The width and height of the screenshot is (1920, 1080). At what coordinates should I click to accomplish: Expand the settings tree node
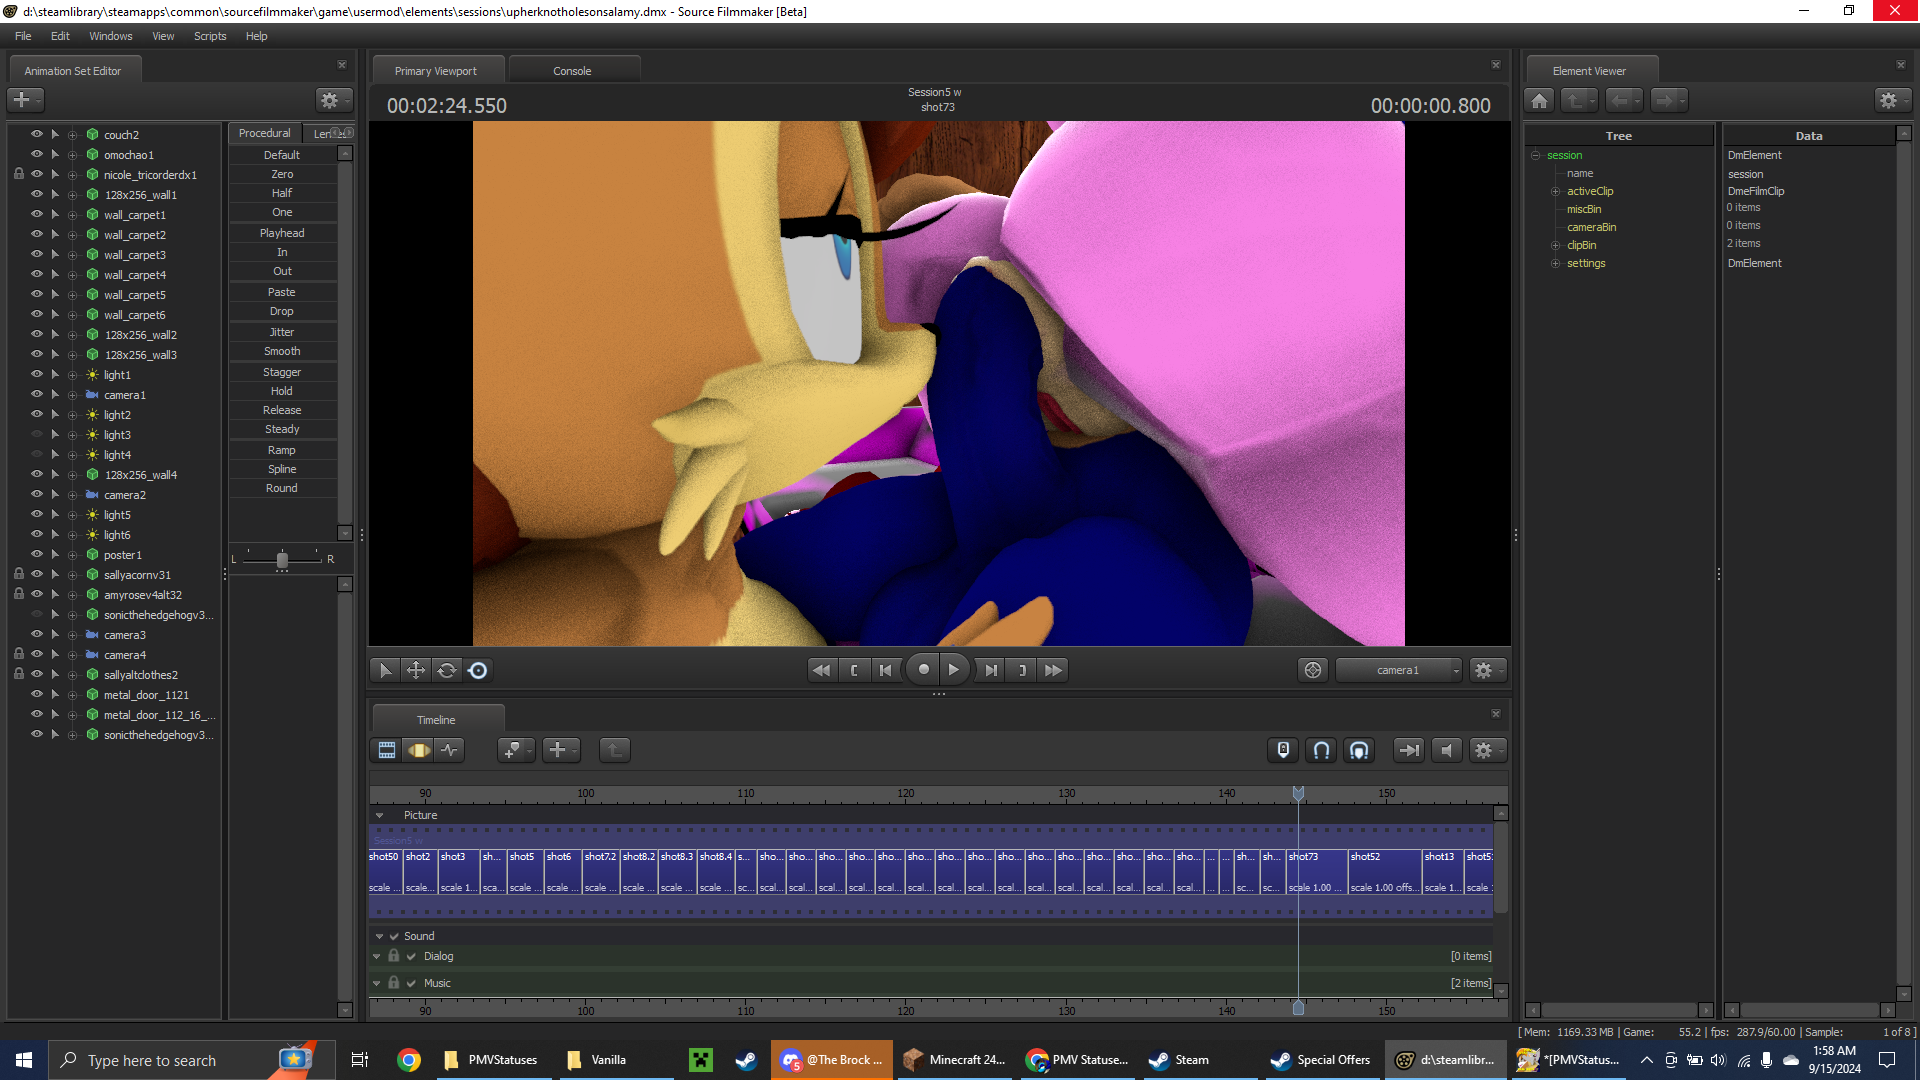tap(1555, 263)
